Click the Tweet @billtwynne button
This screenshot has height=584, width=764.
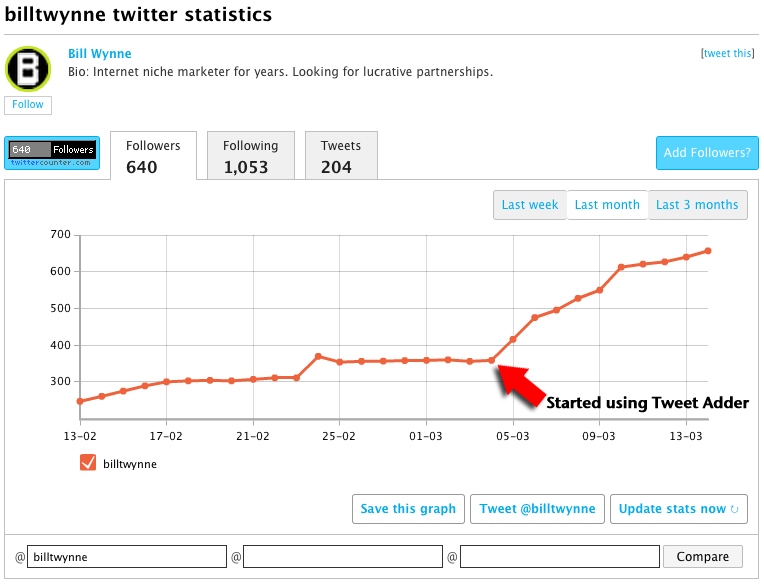pyautogui.click(x=537, y=509)
